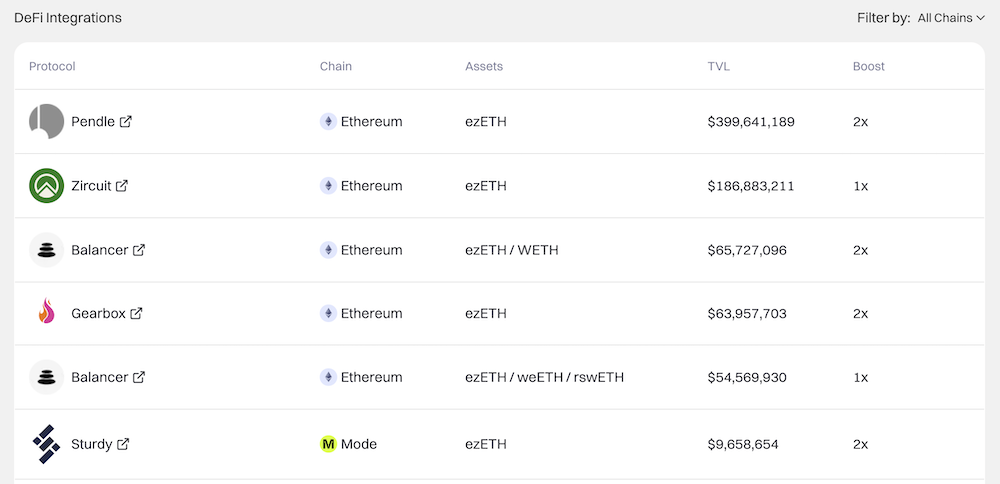Image resolution: width=1000 pixels, height=484 pixels.
Task: Click Ethereum chain icon in Pendle row
Action: click(328, 121)
